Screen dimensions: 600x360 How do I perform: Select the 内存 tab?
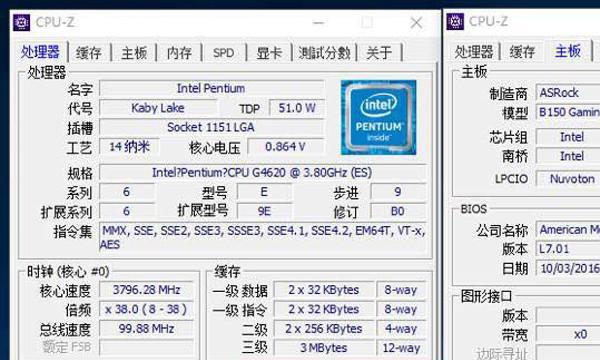click(179, 52)
